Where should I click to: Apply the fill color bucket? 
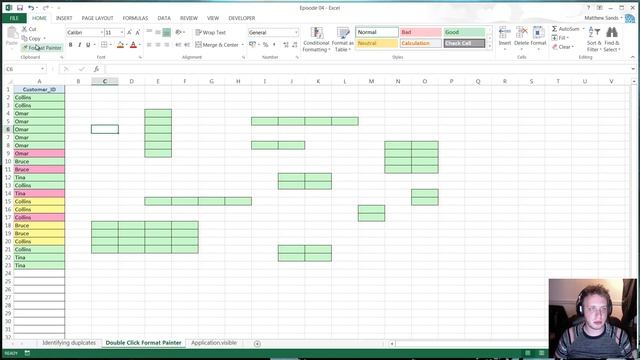tap(120, 44)
